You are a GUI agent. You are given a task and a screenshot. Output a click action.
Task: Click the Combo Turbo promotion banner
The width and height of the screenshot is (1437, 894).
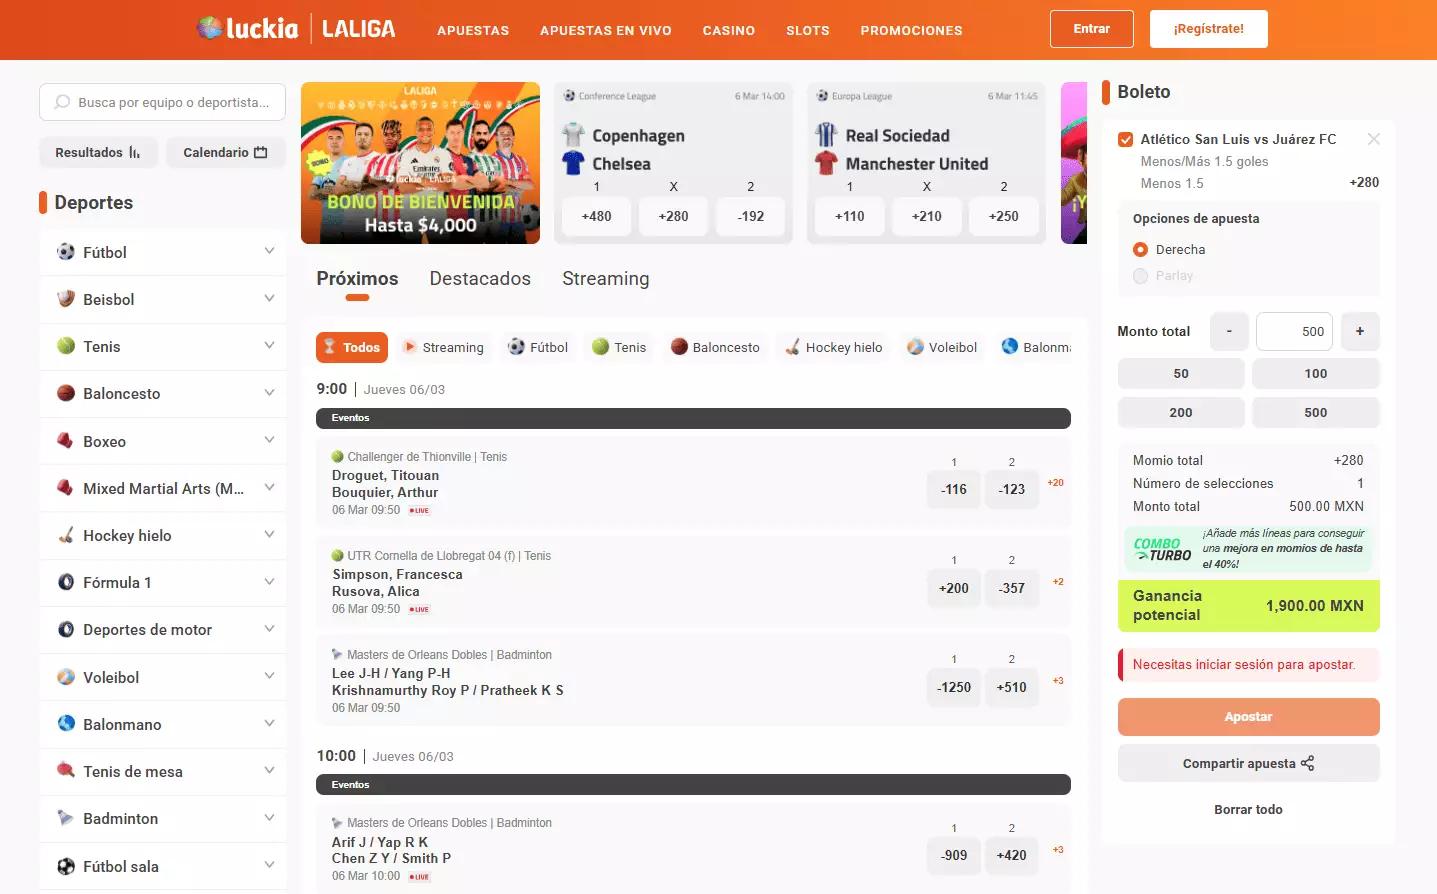tap(1248, 549)
